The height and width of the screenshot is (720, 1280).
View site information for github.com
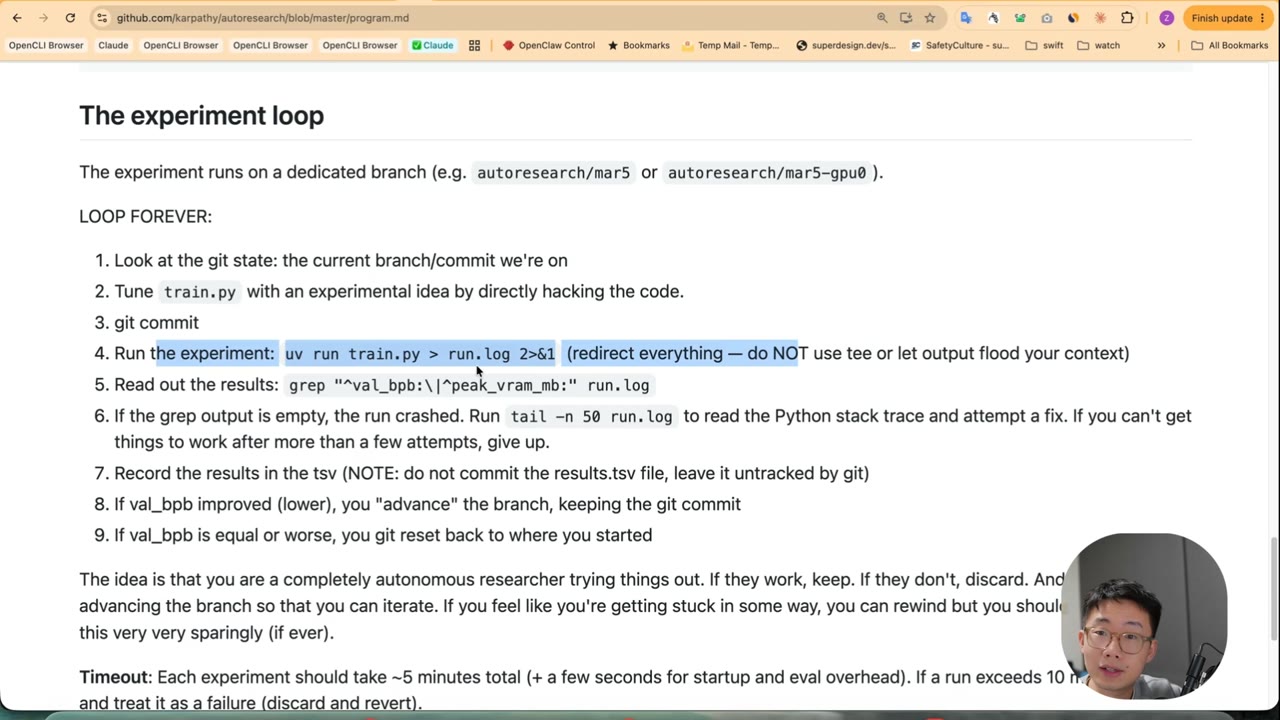pos(101,18)
